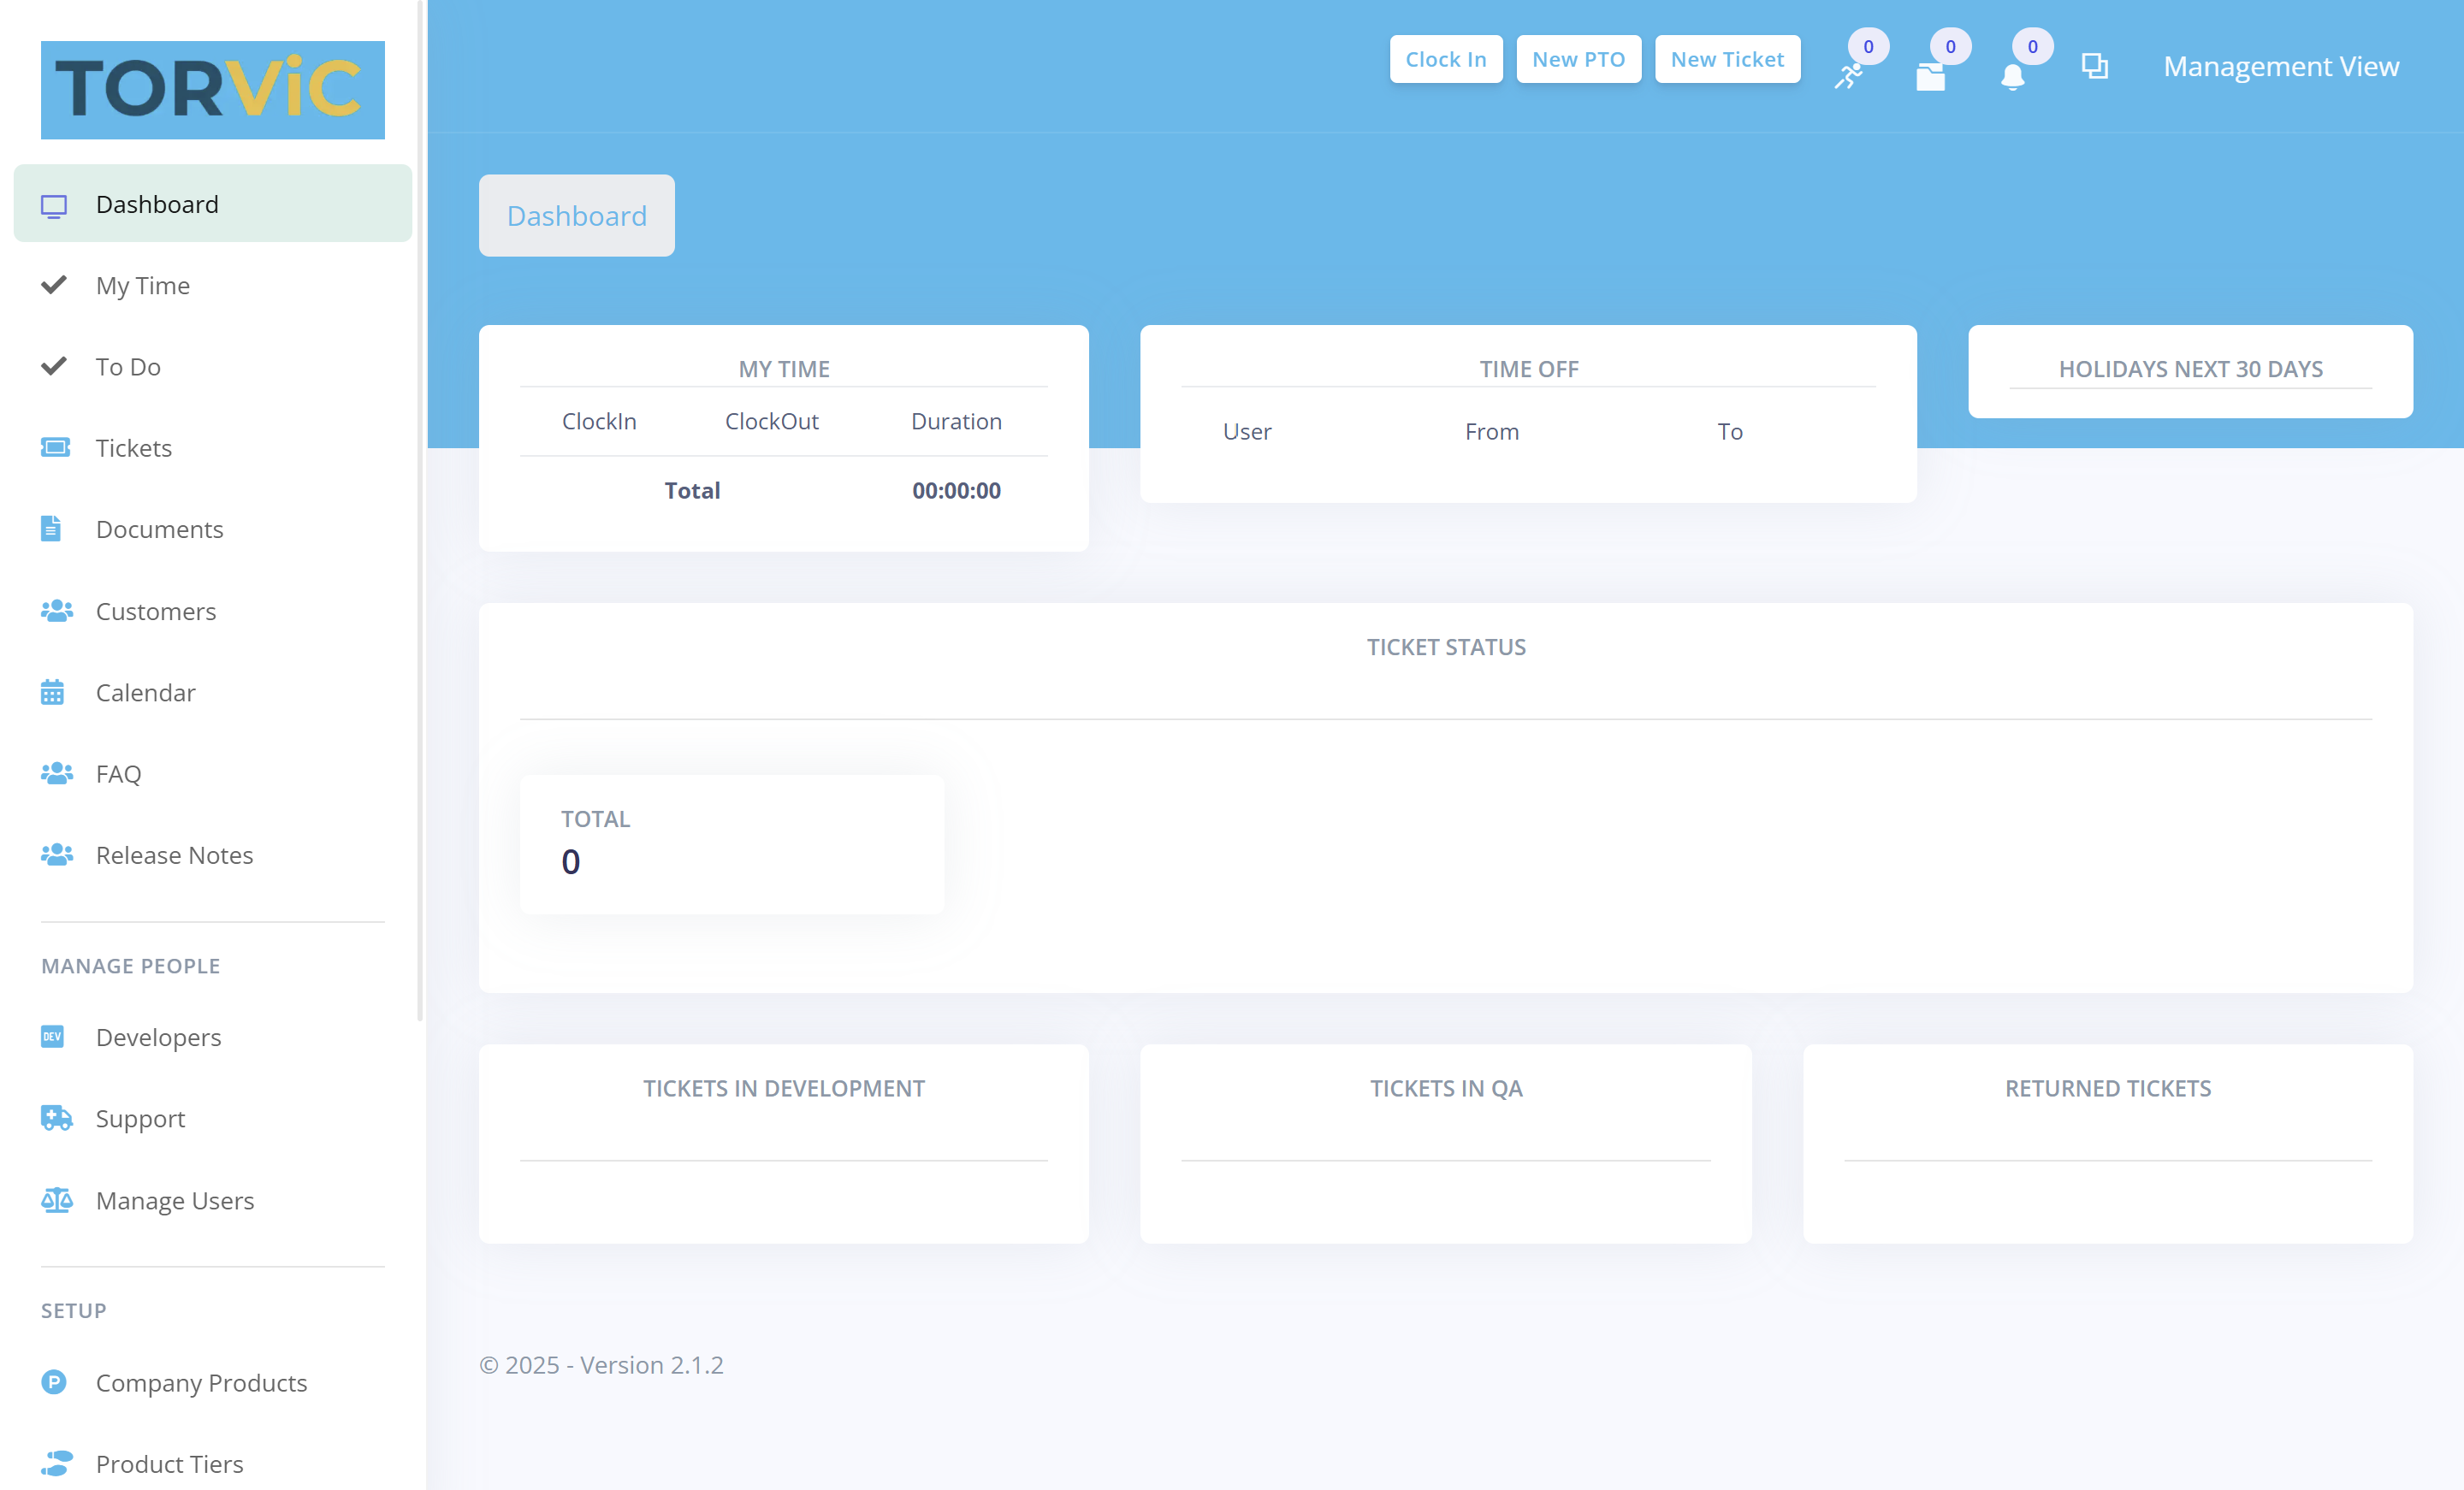2464x1490 pixels.
Task: Open Support under Manage People
Action: coord(213,1117)
